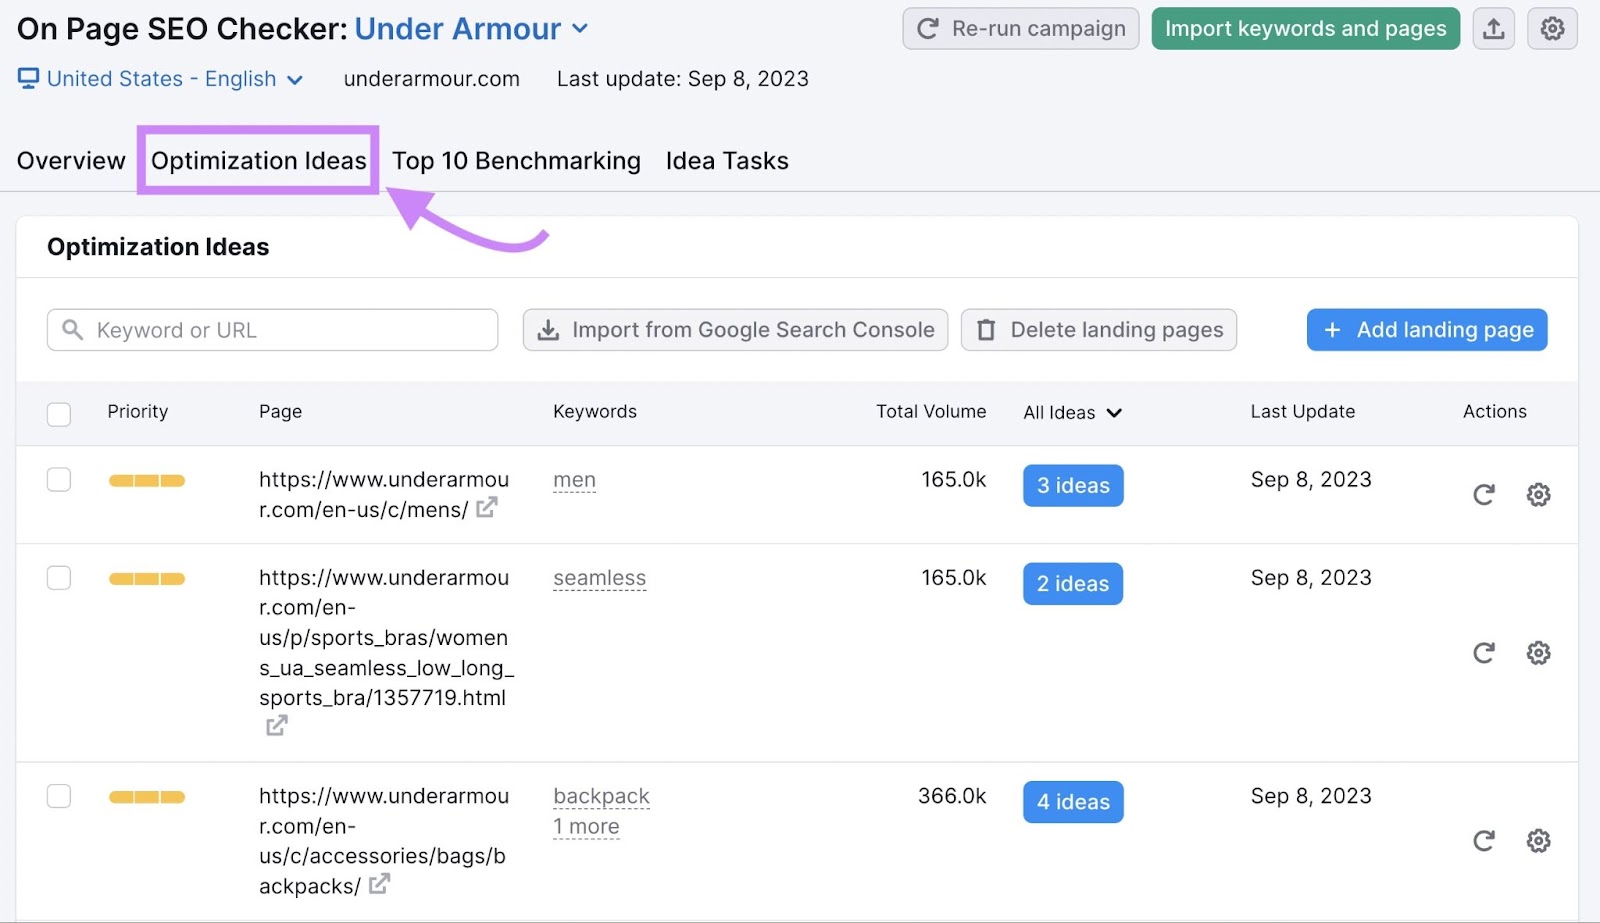The width and height of the screenshot is (1600, 923).
Task: Click the search magnifier icon in keyword field
Action: [x=72, y=330]
